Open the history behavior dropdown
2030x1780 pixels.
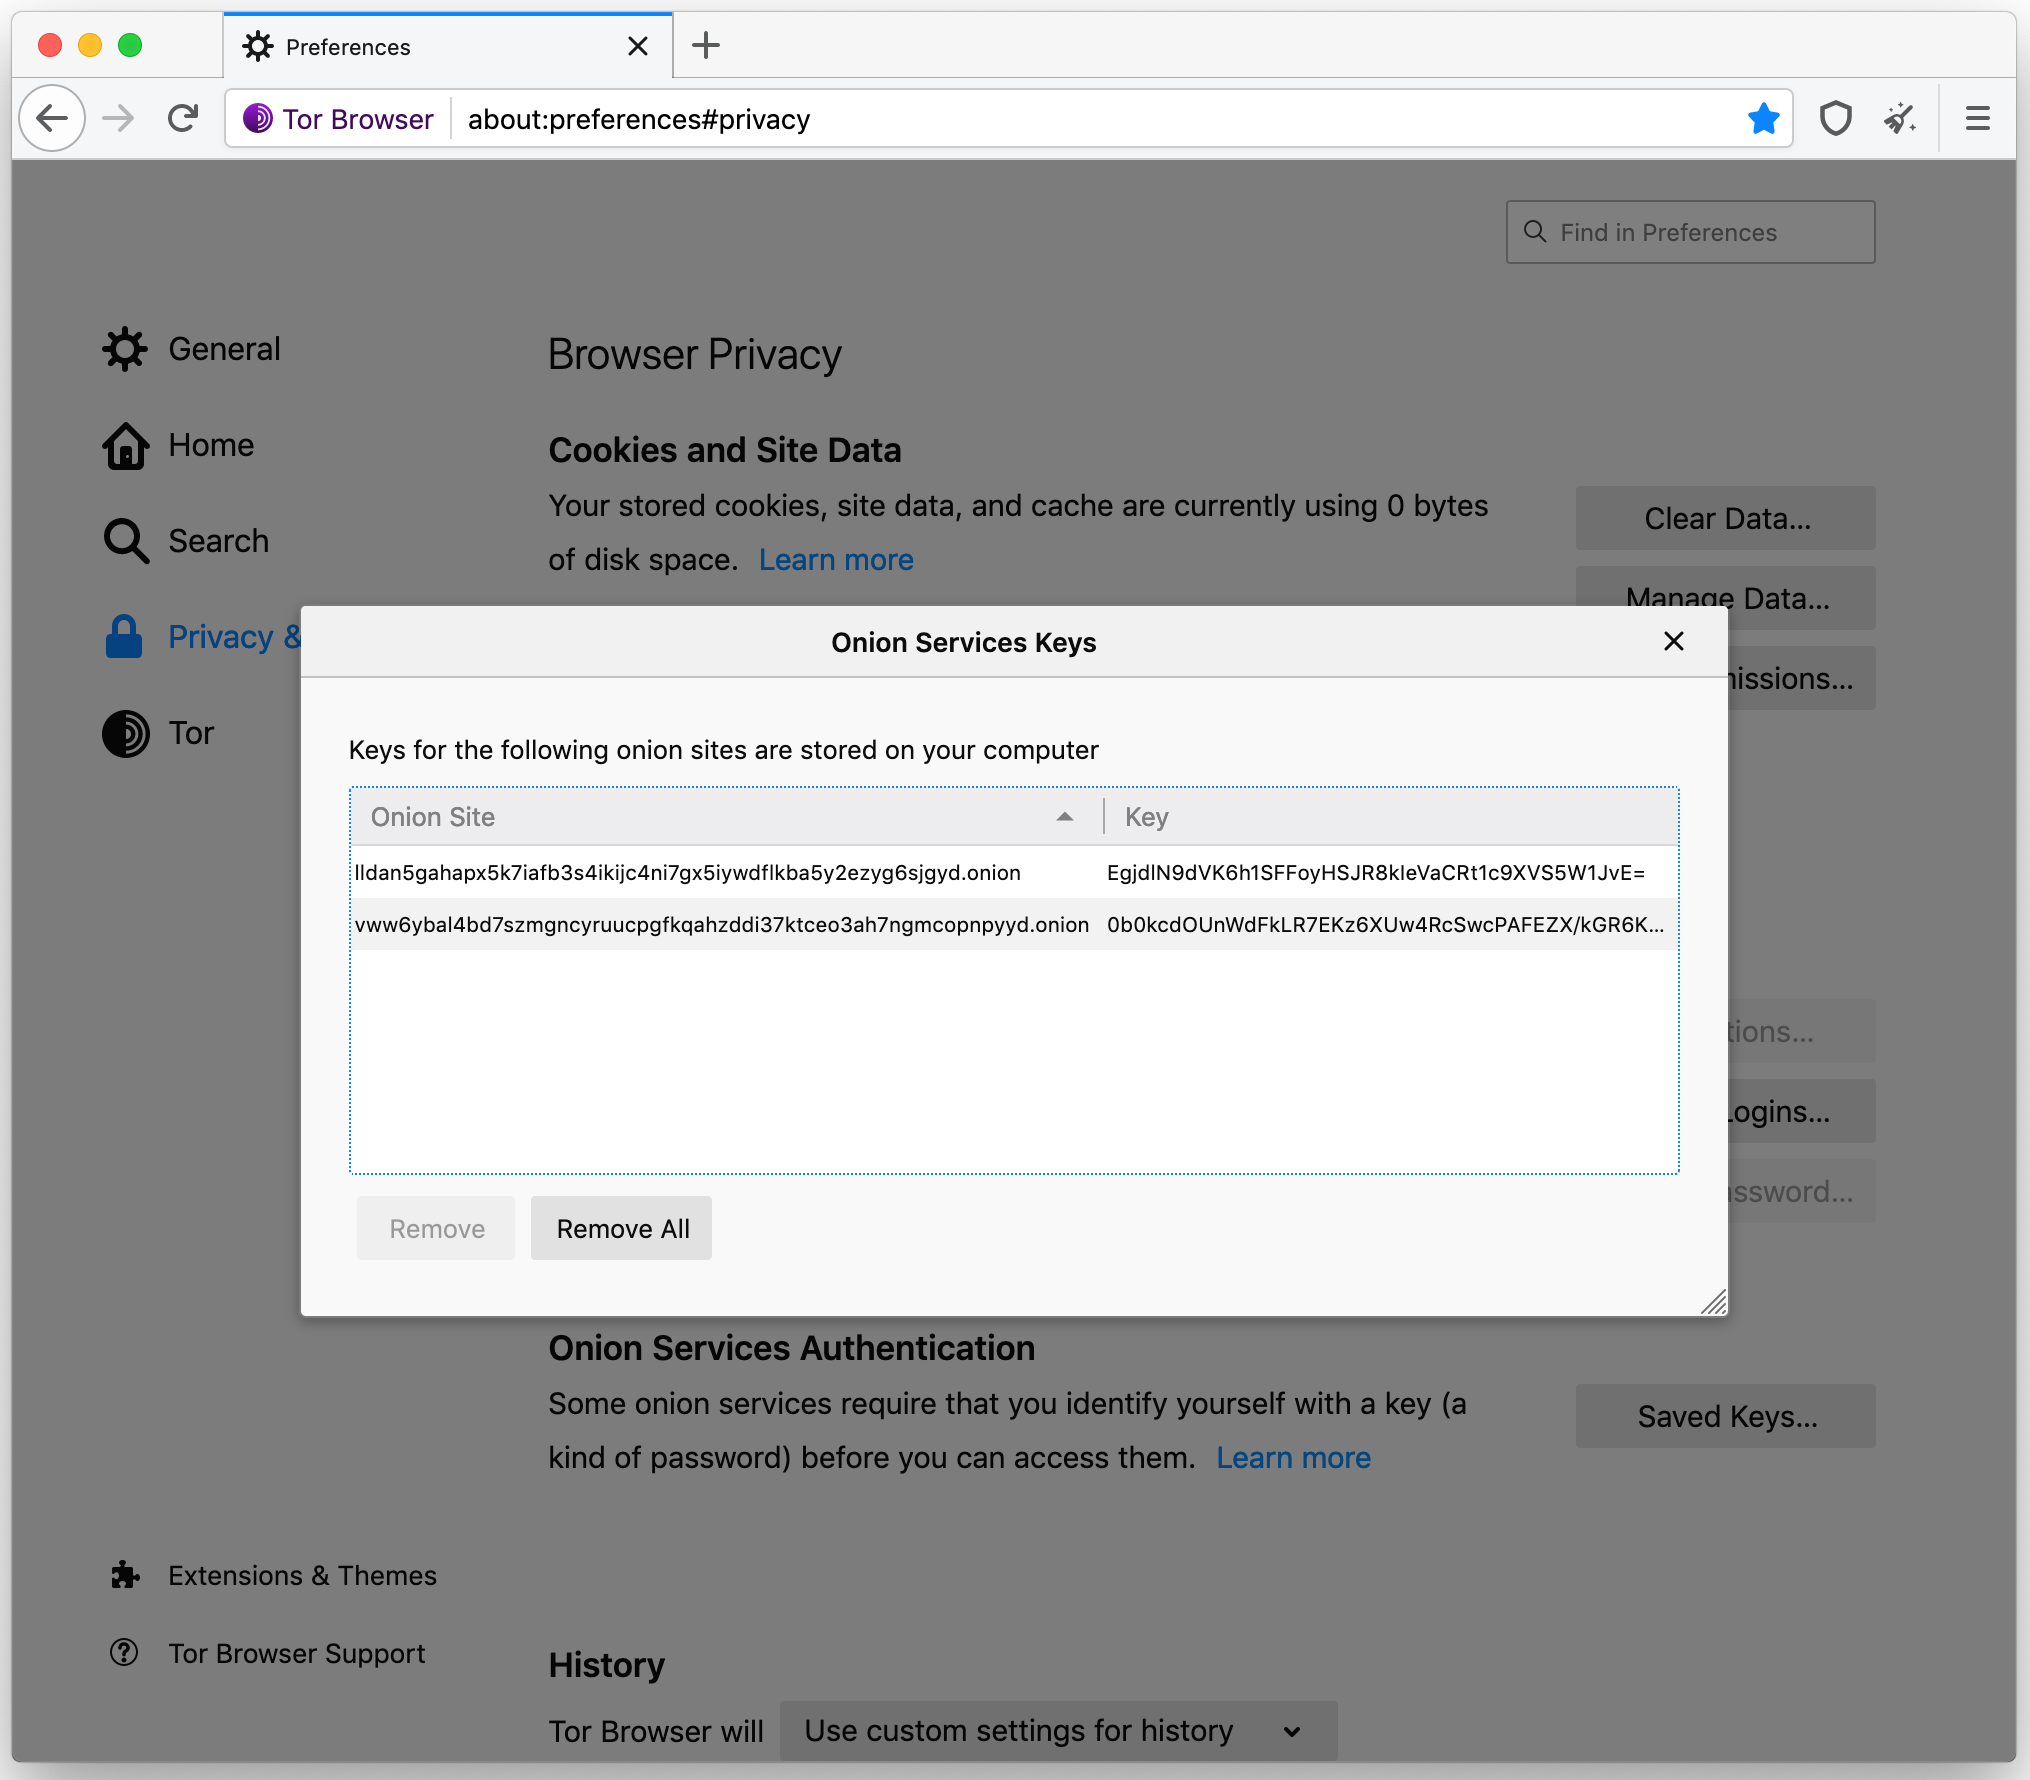[1057, 1731]
